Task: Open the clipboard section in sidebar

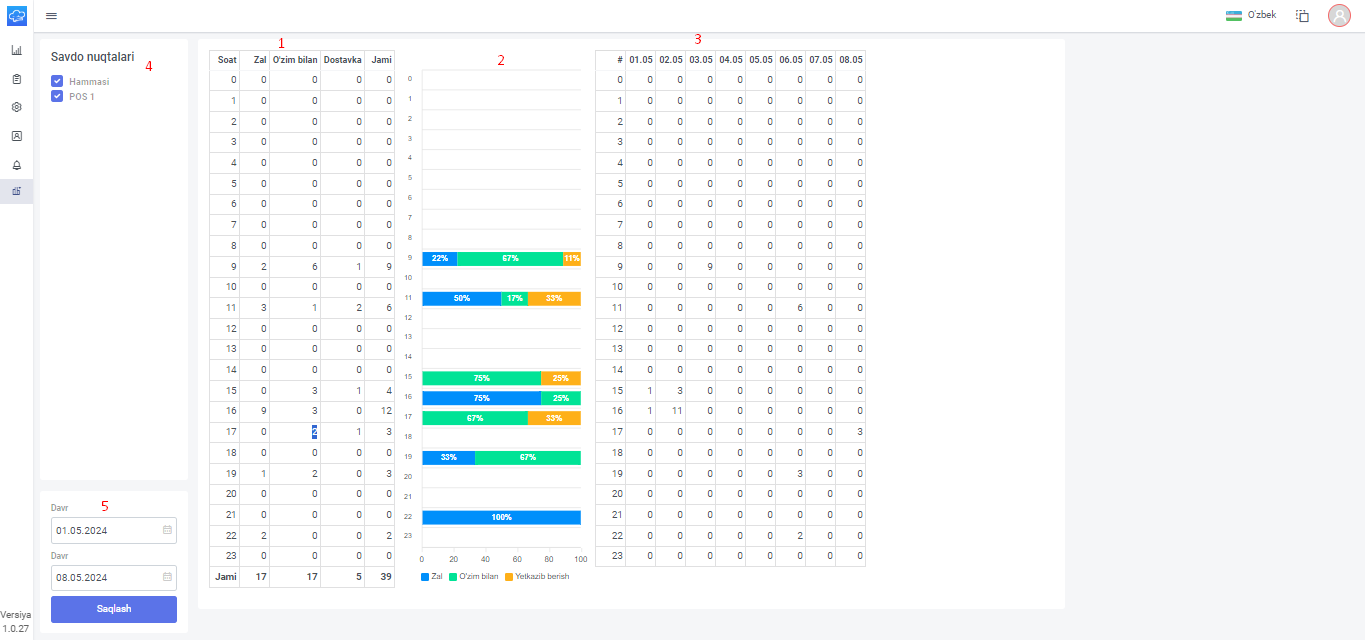Action: (x=16, y=78)
